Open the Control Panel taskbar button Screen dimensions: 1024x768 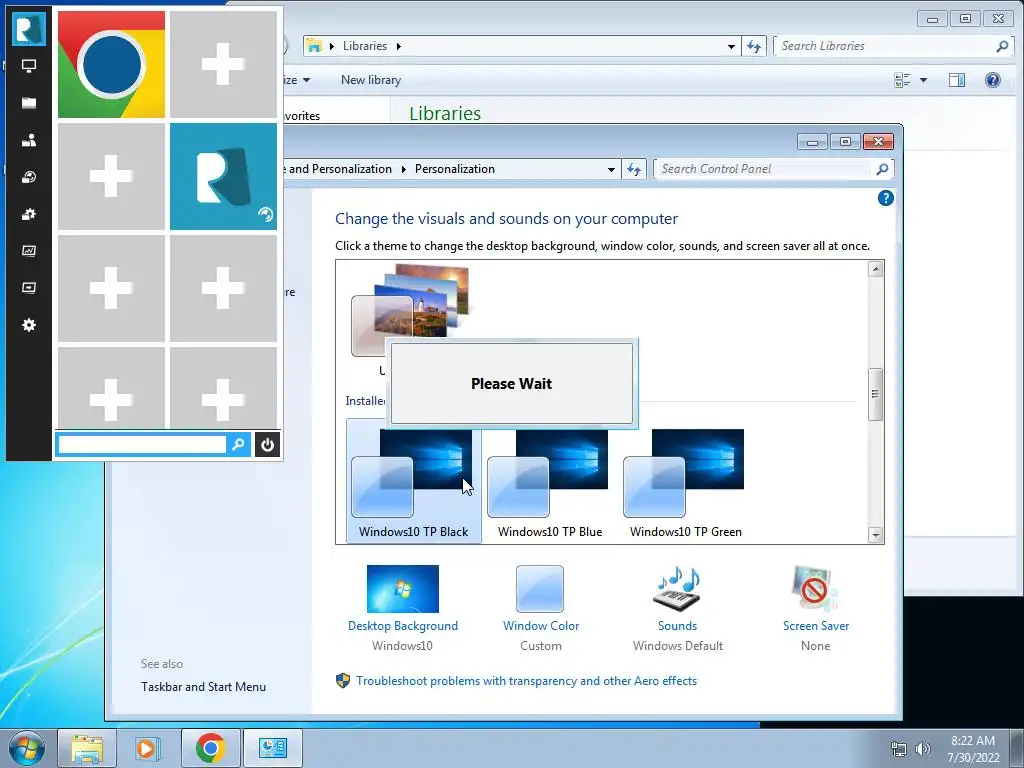click(273, 748)
